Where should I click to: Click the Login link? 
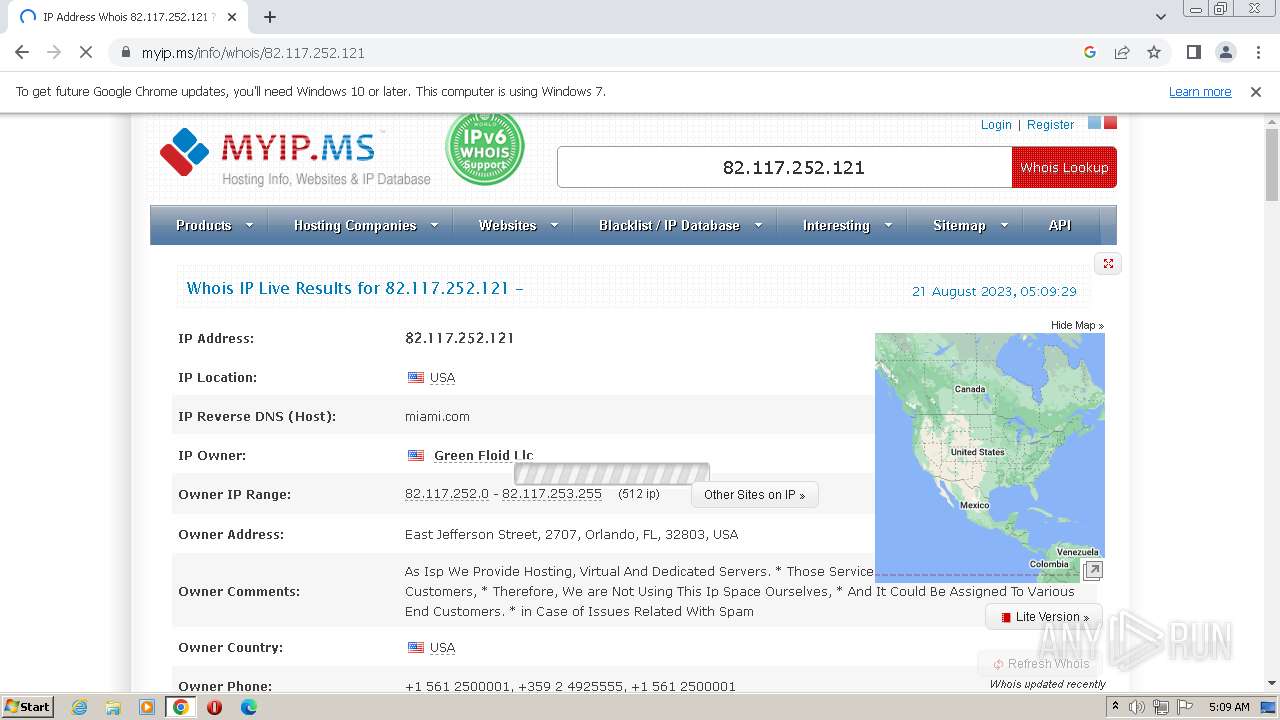coord(996,125)
